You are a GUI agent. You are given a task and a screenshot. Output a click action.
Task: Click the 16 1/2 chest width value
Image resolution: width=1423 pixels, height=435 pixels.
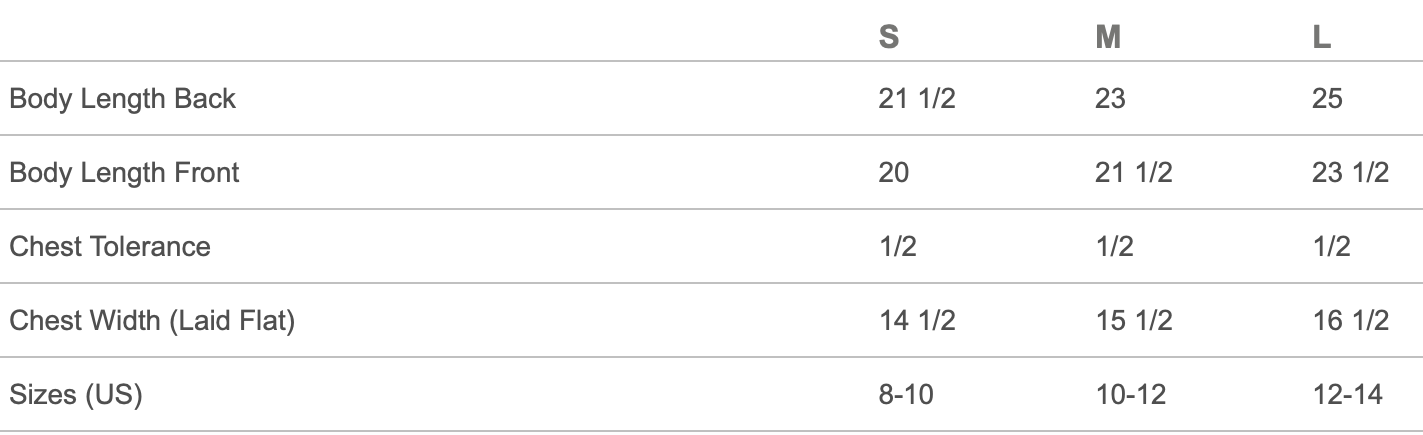(x=1351, y=321)
